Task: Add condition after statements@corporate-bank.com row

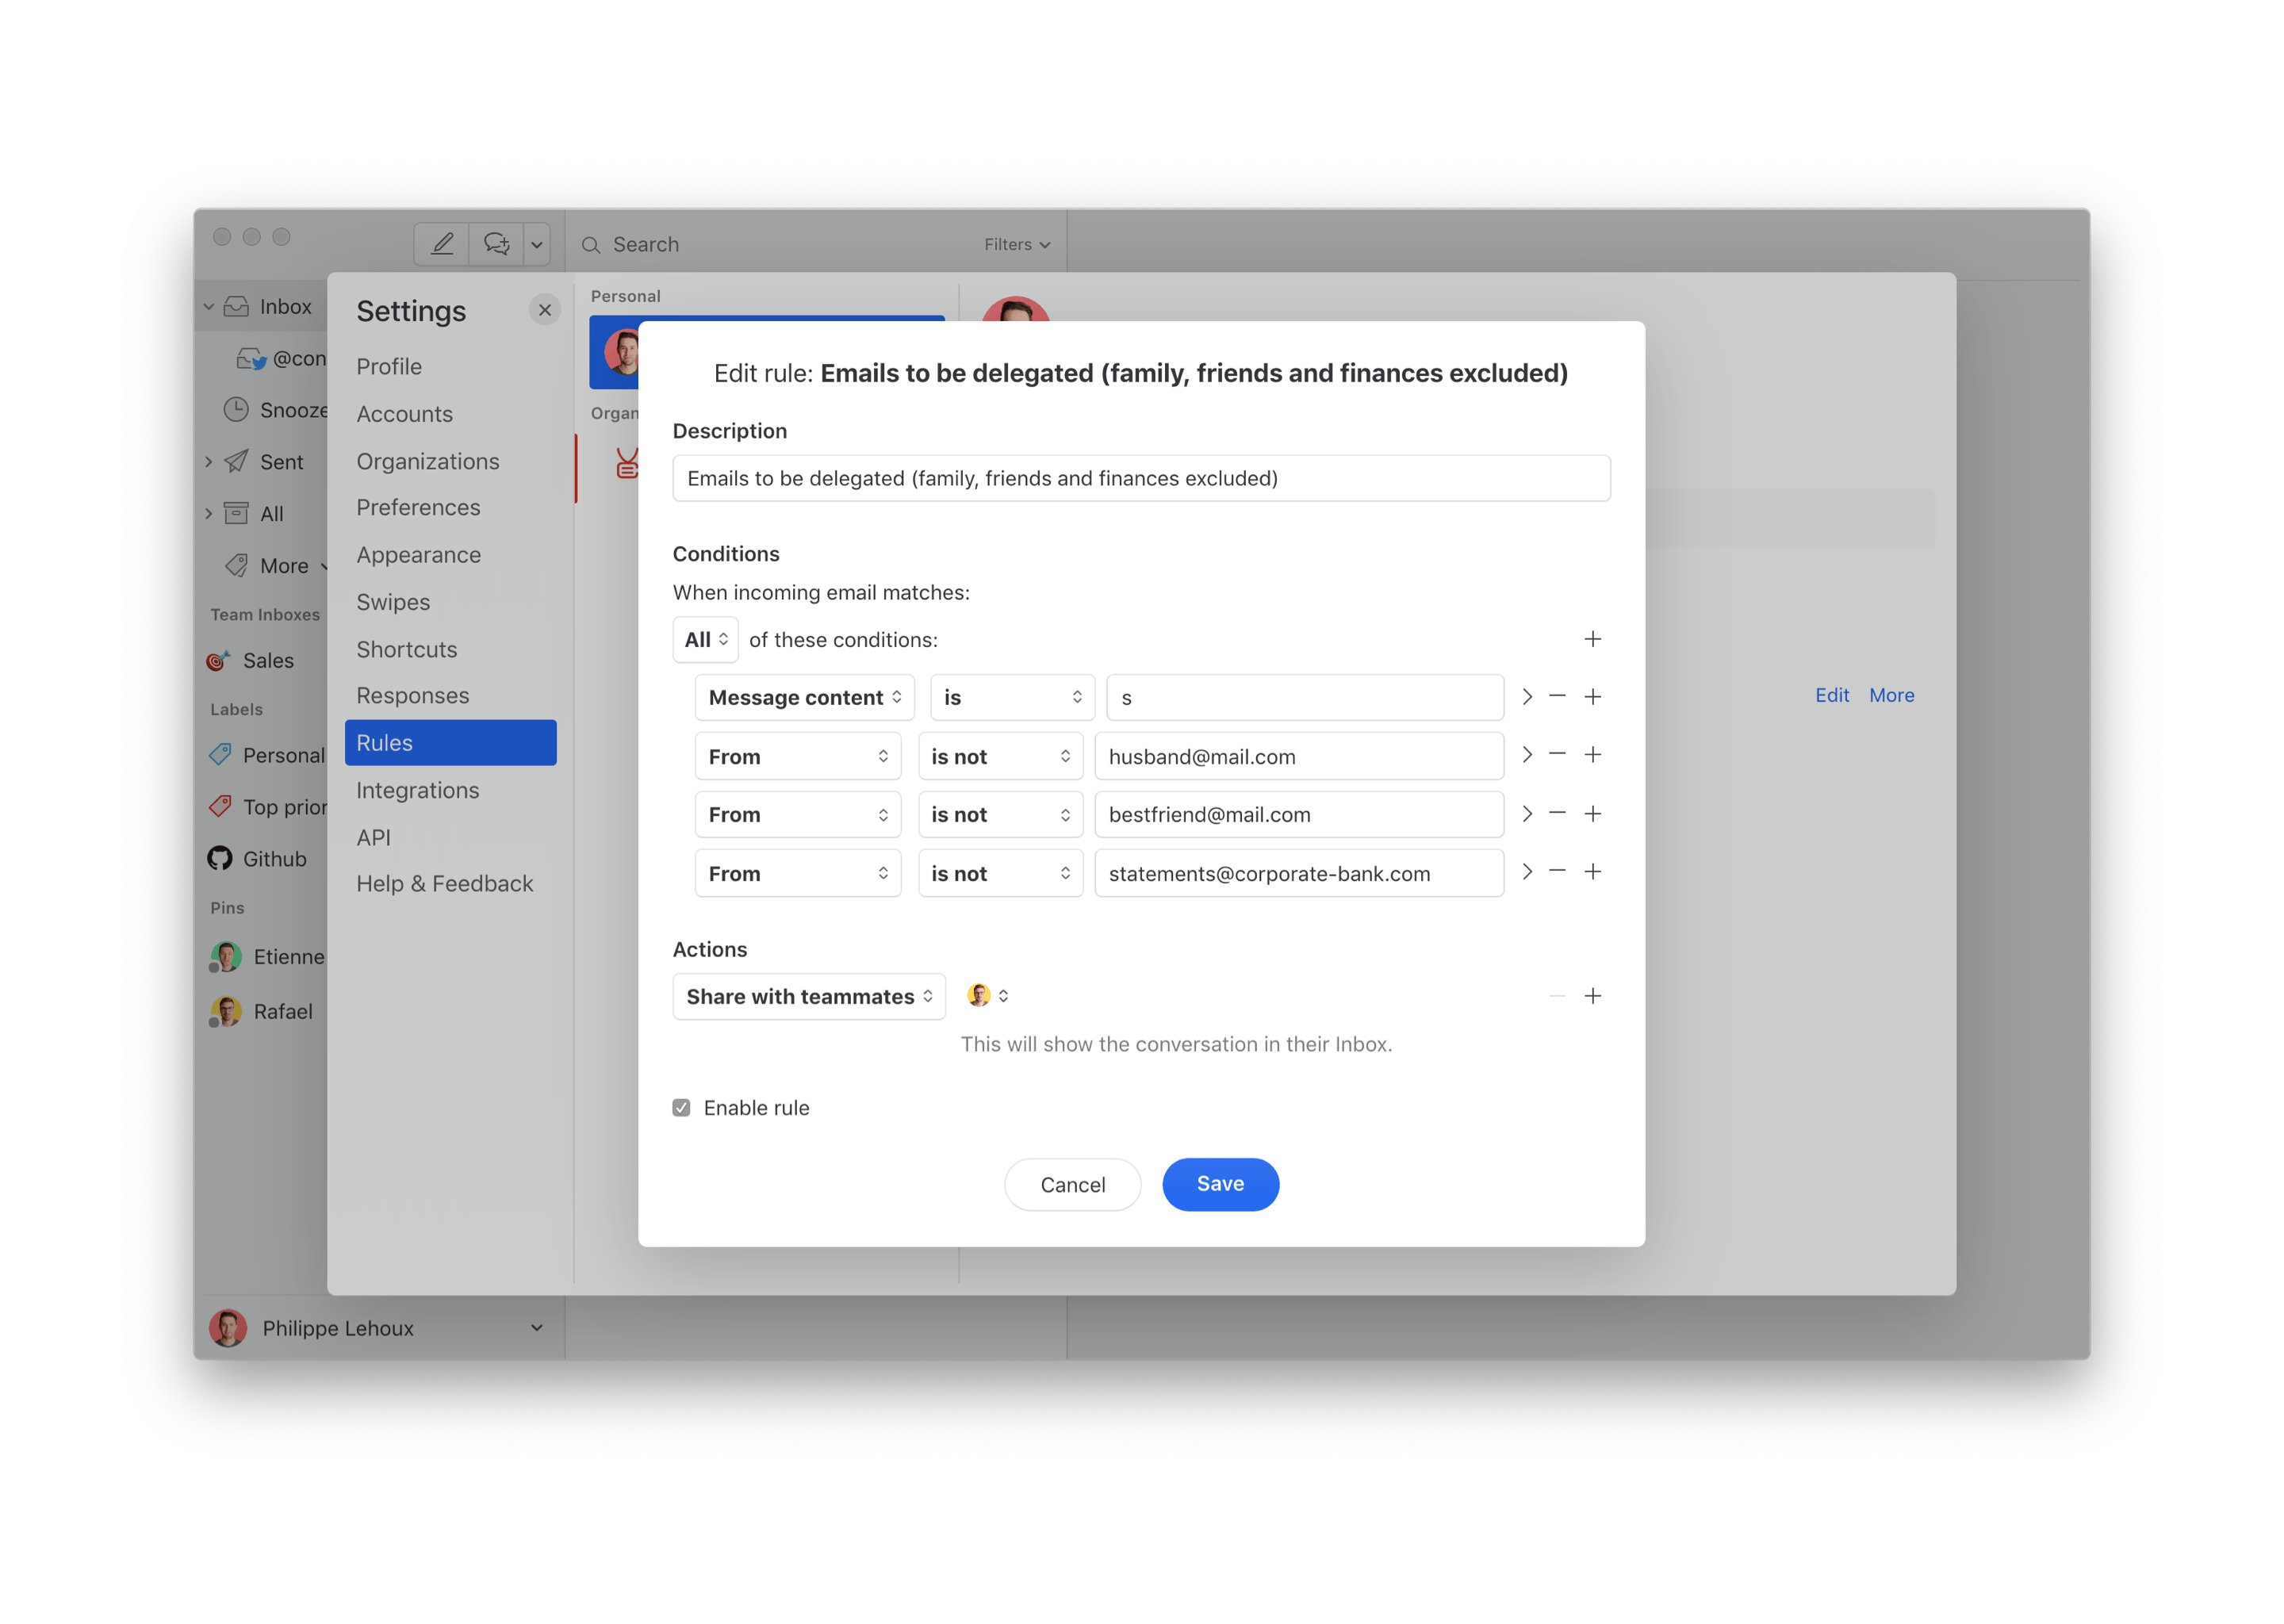Action: 1593,872
